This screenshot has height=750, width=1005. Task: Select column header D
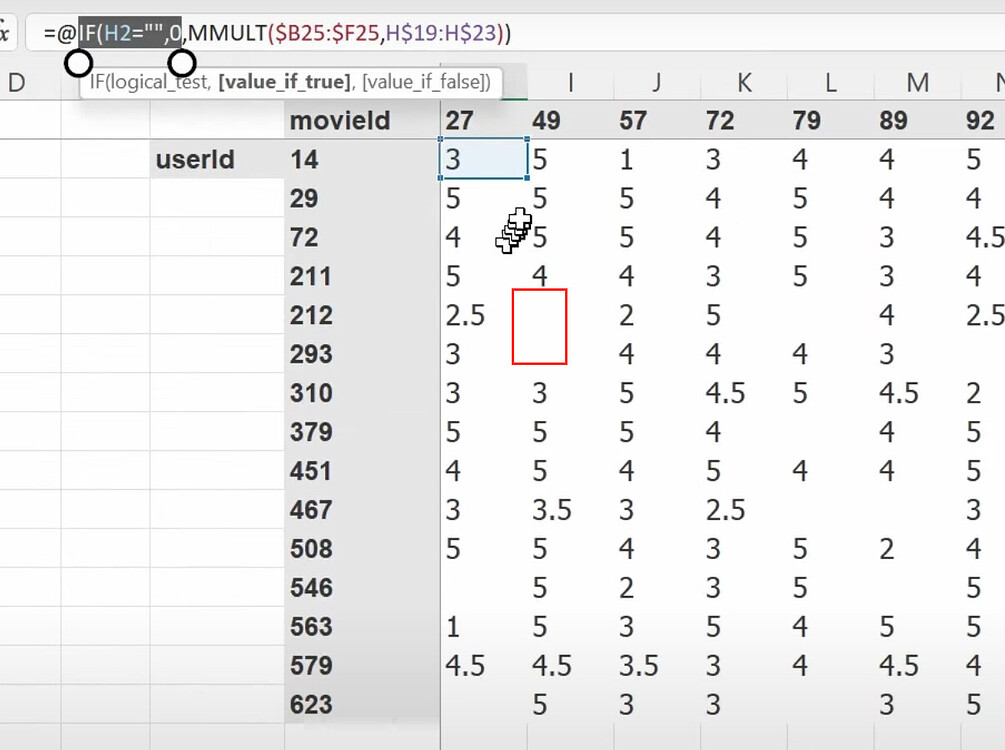[17, 83]
